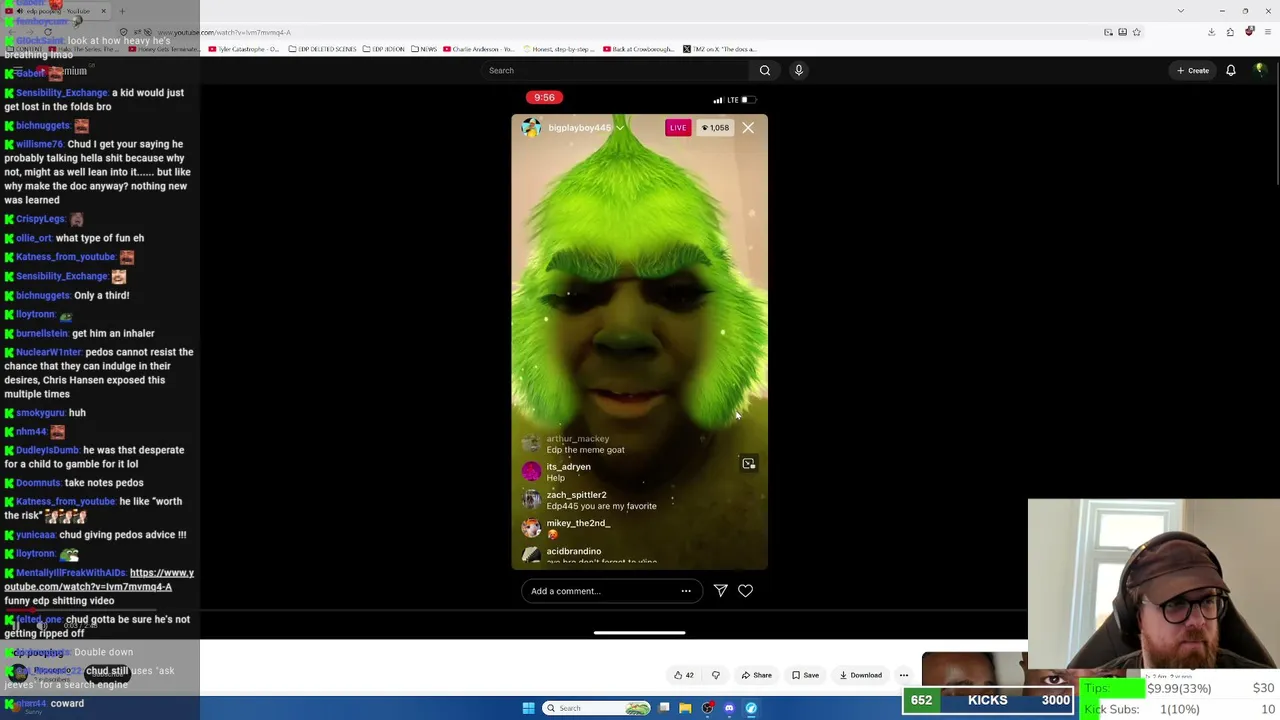Open the YouTube account avatar menu
This screenshot has height=720, width=1280.
pyautogui.click(x=1260, y=70)
